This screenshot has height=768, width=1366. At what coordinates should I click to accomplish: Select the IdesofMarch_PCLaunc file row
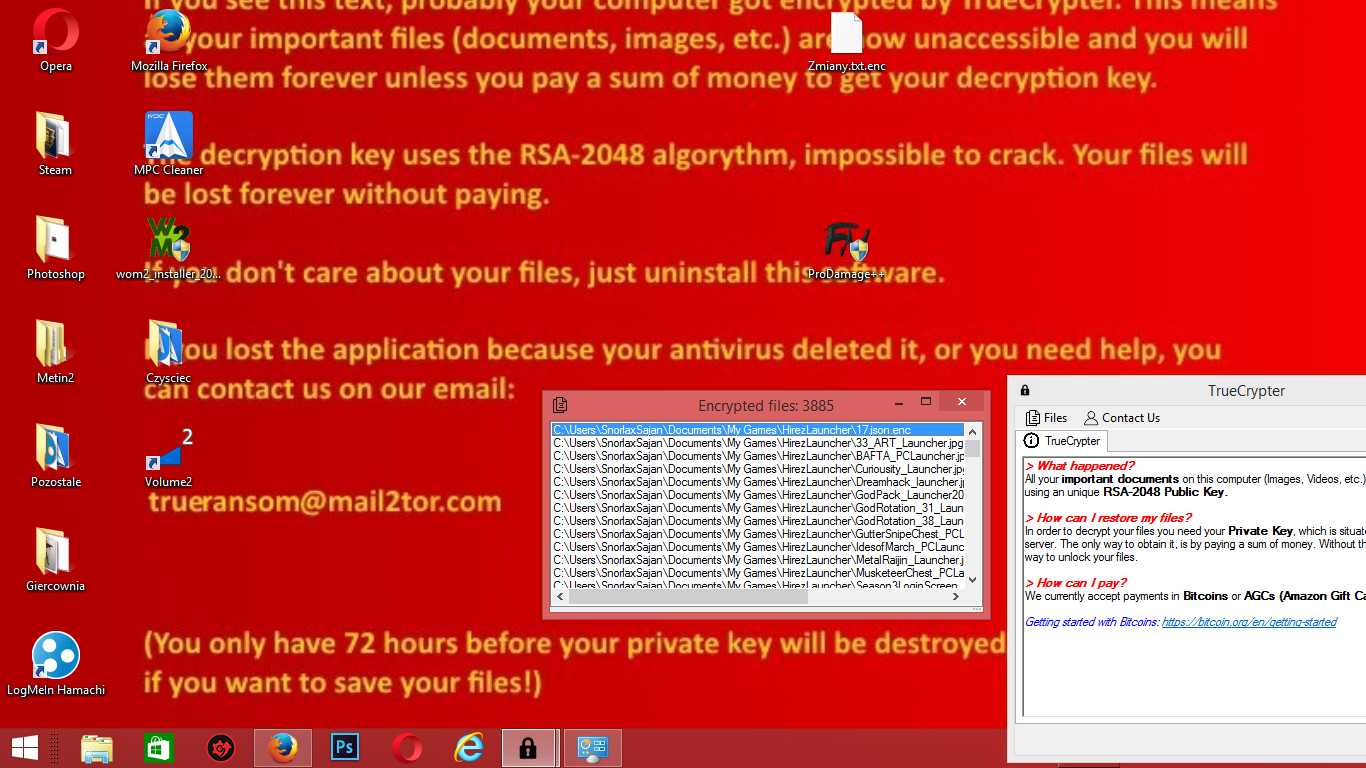click(x=758, y=547)
